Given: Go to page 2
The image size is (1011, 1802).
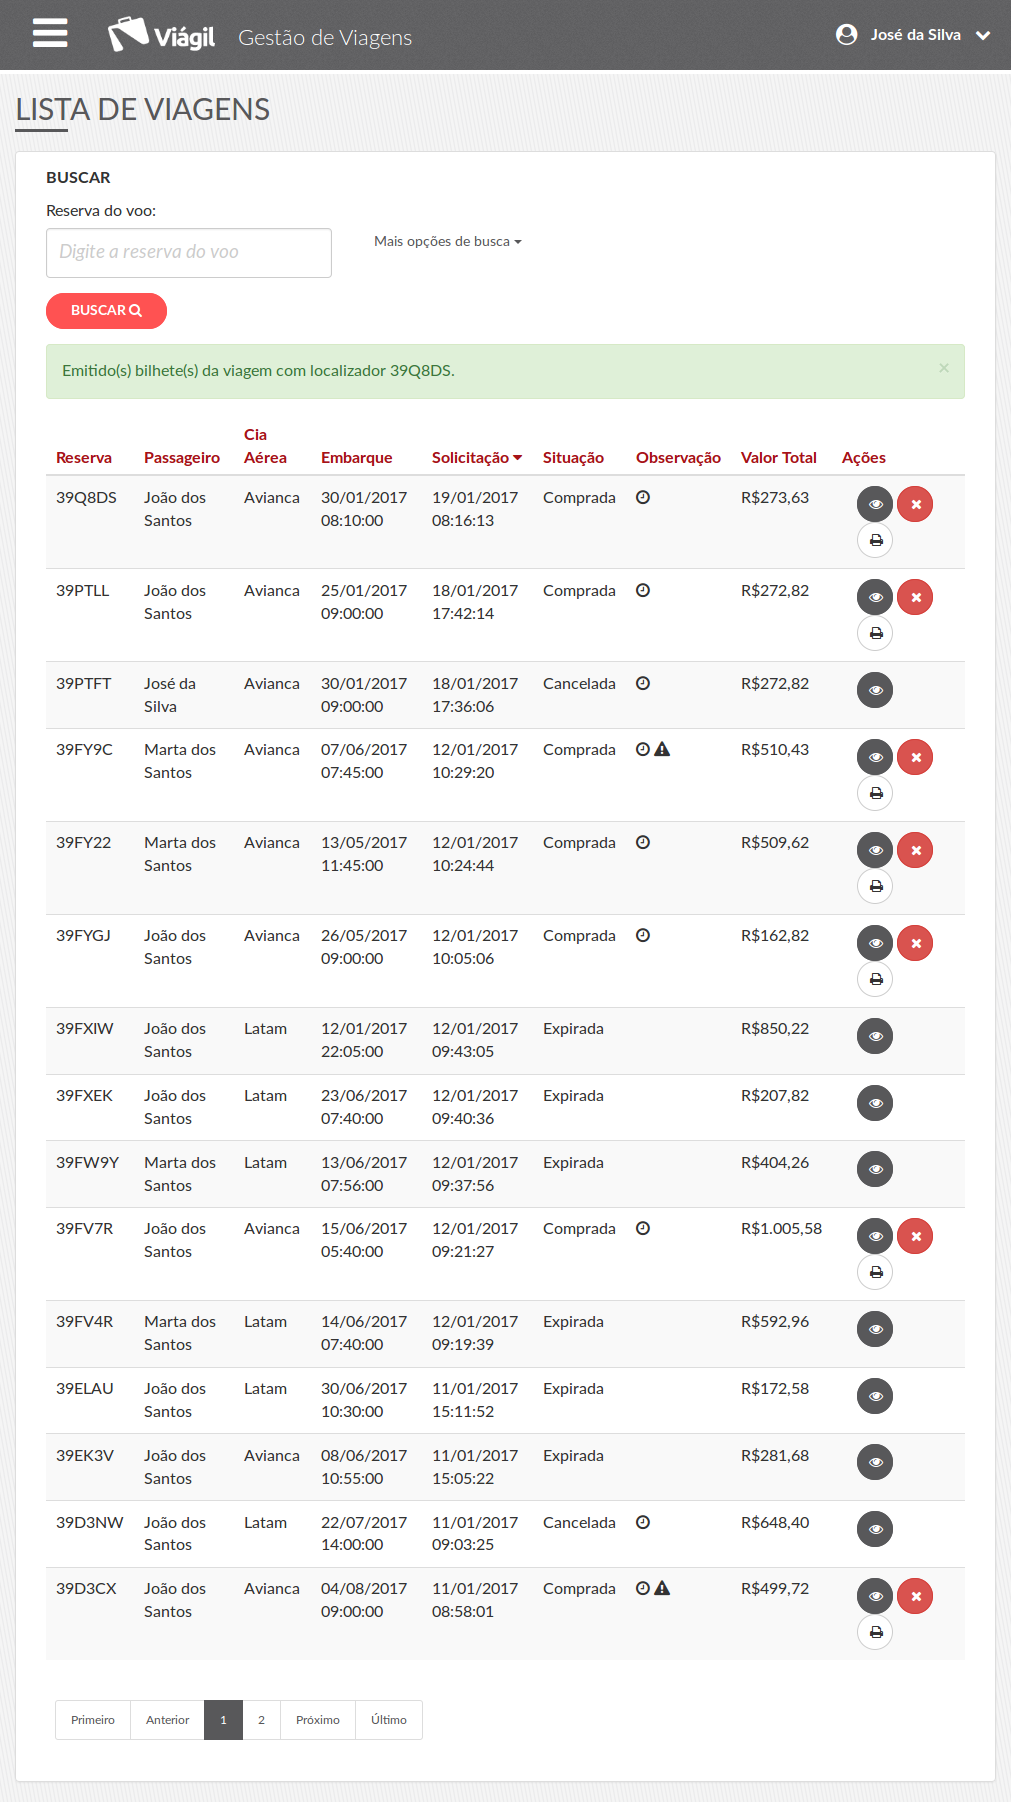Looking at the screenshot, I should point(261,1720).
